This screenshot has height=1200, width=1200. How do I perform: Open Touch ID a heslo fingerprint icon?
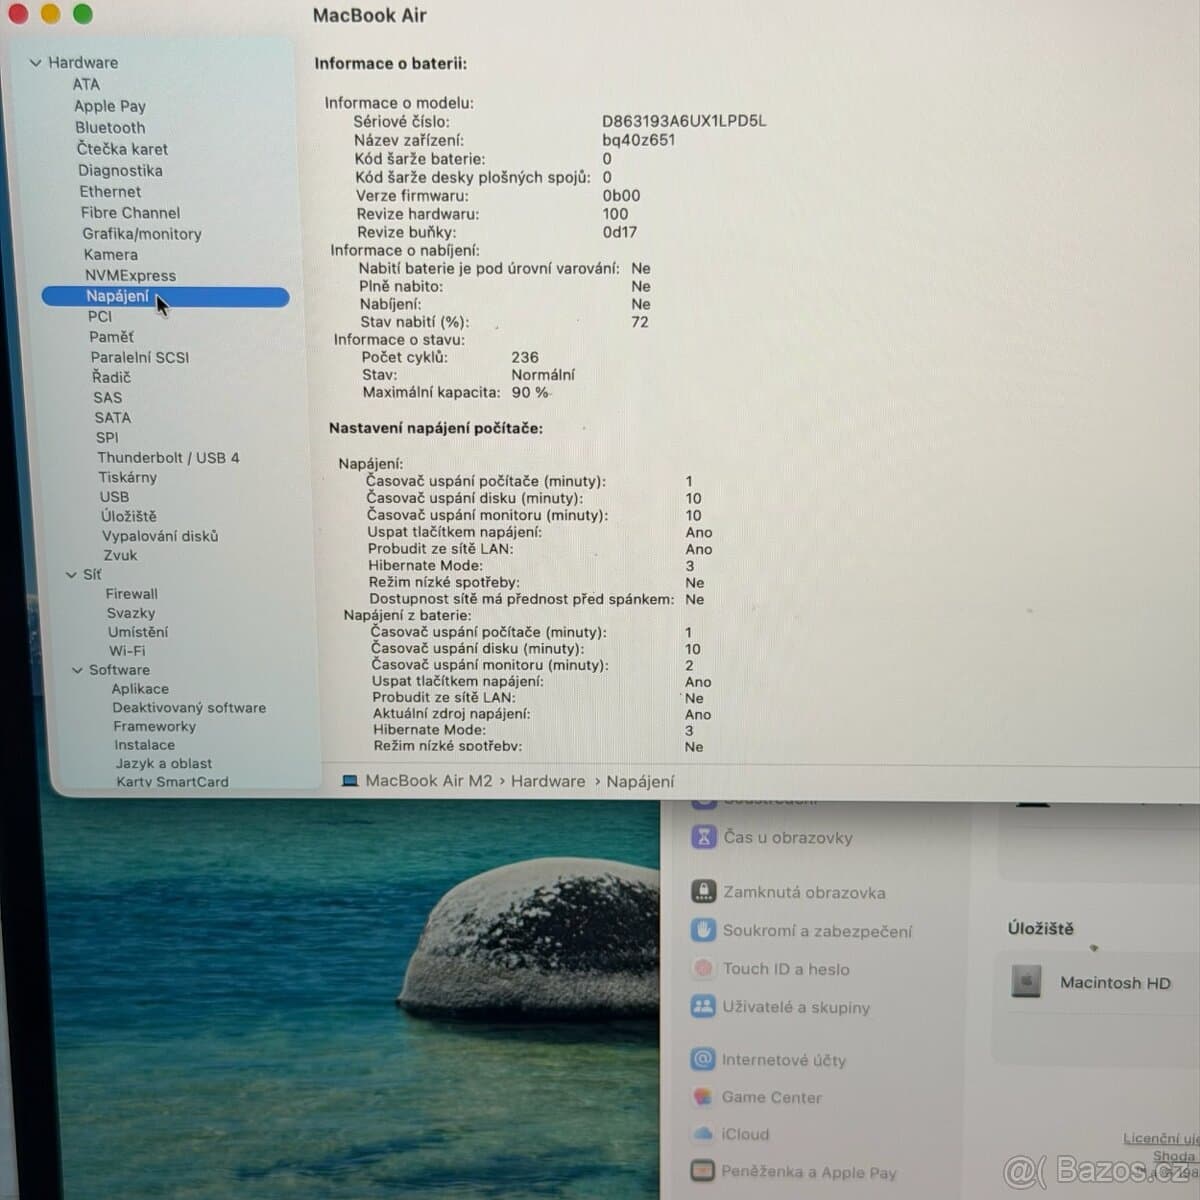tap(704, 969)
